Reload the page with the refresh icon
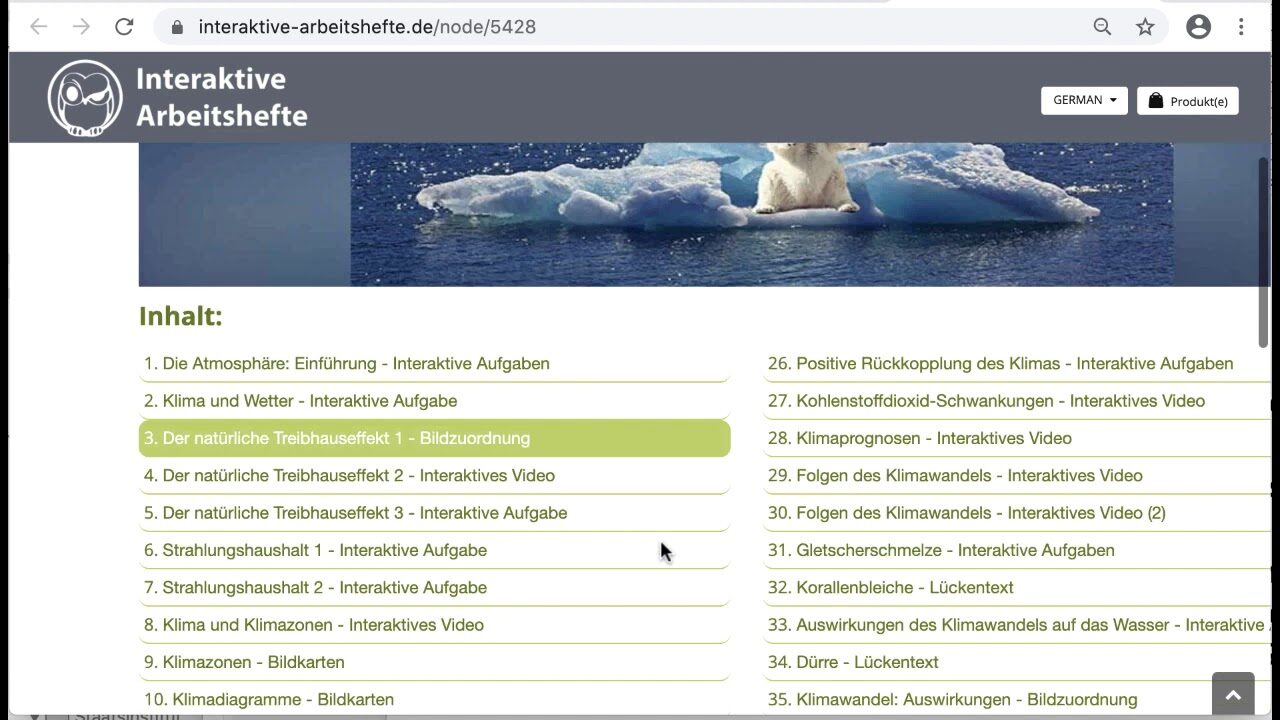The image size is (1280, 720). [x=124, y=27]
